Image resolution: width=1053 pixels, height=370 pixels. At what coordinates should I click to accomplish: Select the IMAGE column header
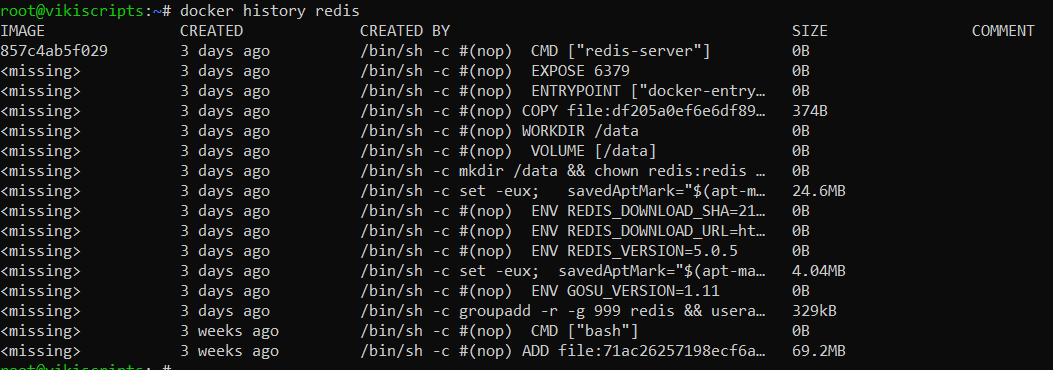(22, 31)
